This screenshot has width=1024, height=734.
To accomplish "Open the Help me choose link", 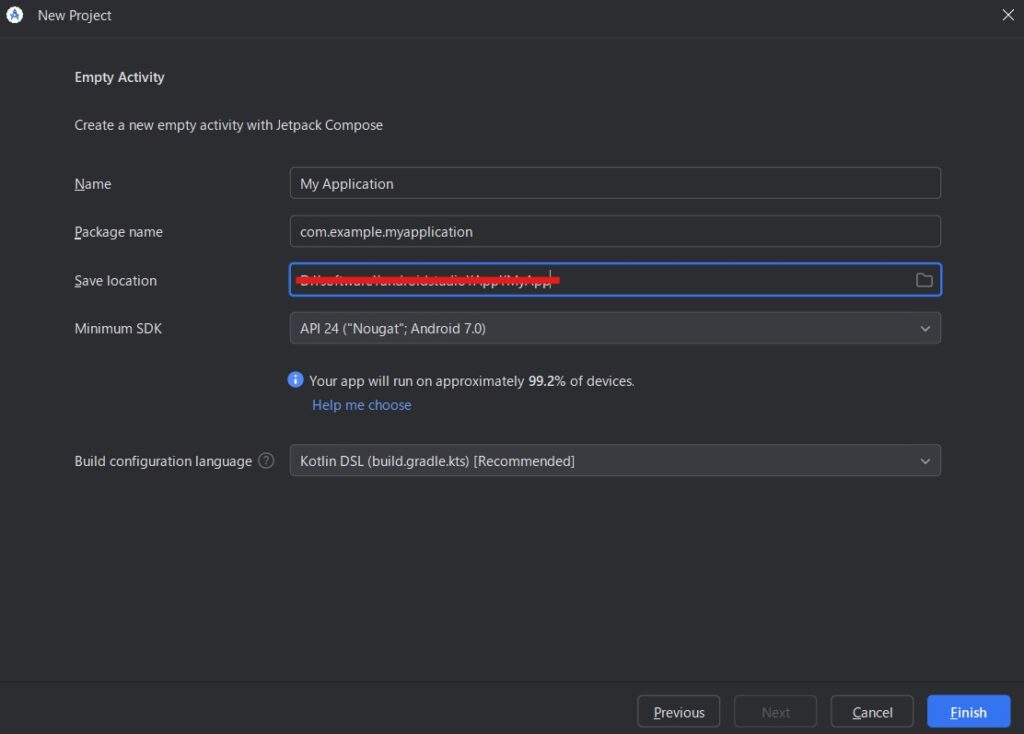I will (361, 405).
